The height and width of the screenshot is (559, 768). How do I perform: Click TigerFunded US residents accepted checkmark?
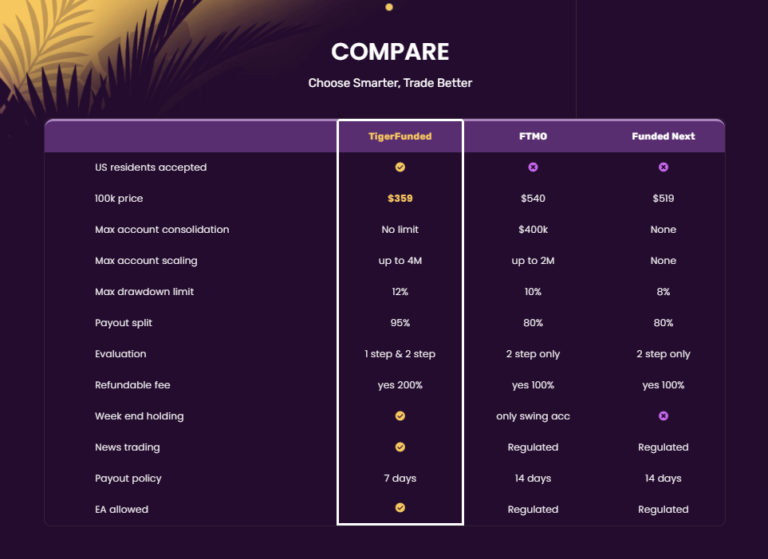coord(400,167)
